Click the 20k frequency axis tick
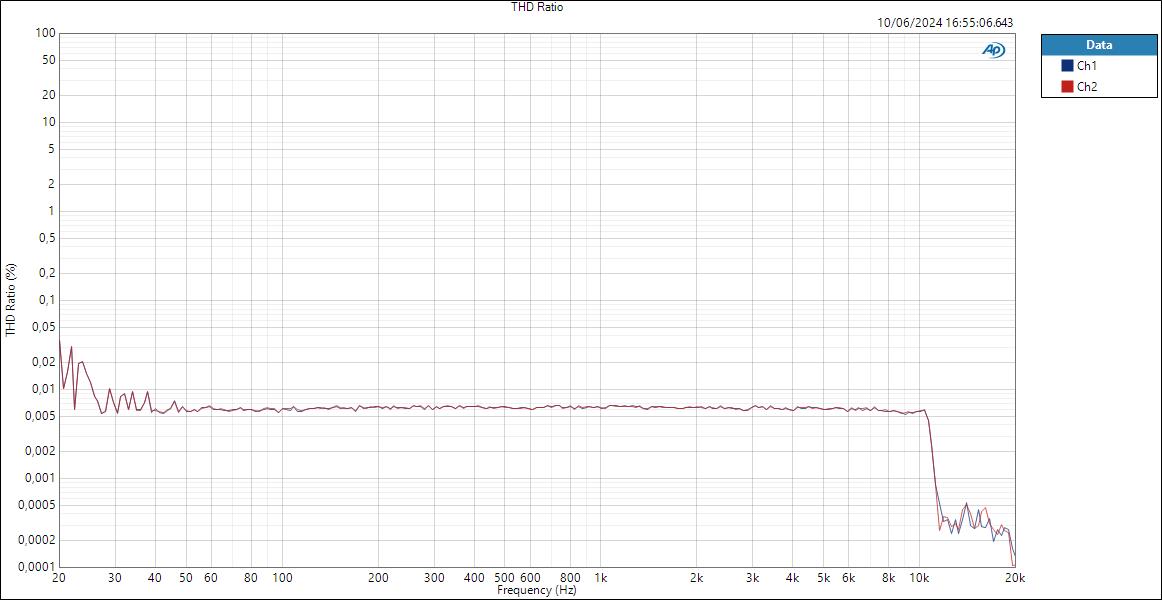 tap(1014, 578)
